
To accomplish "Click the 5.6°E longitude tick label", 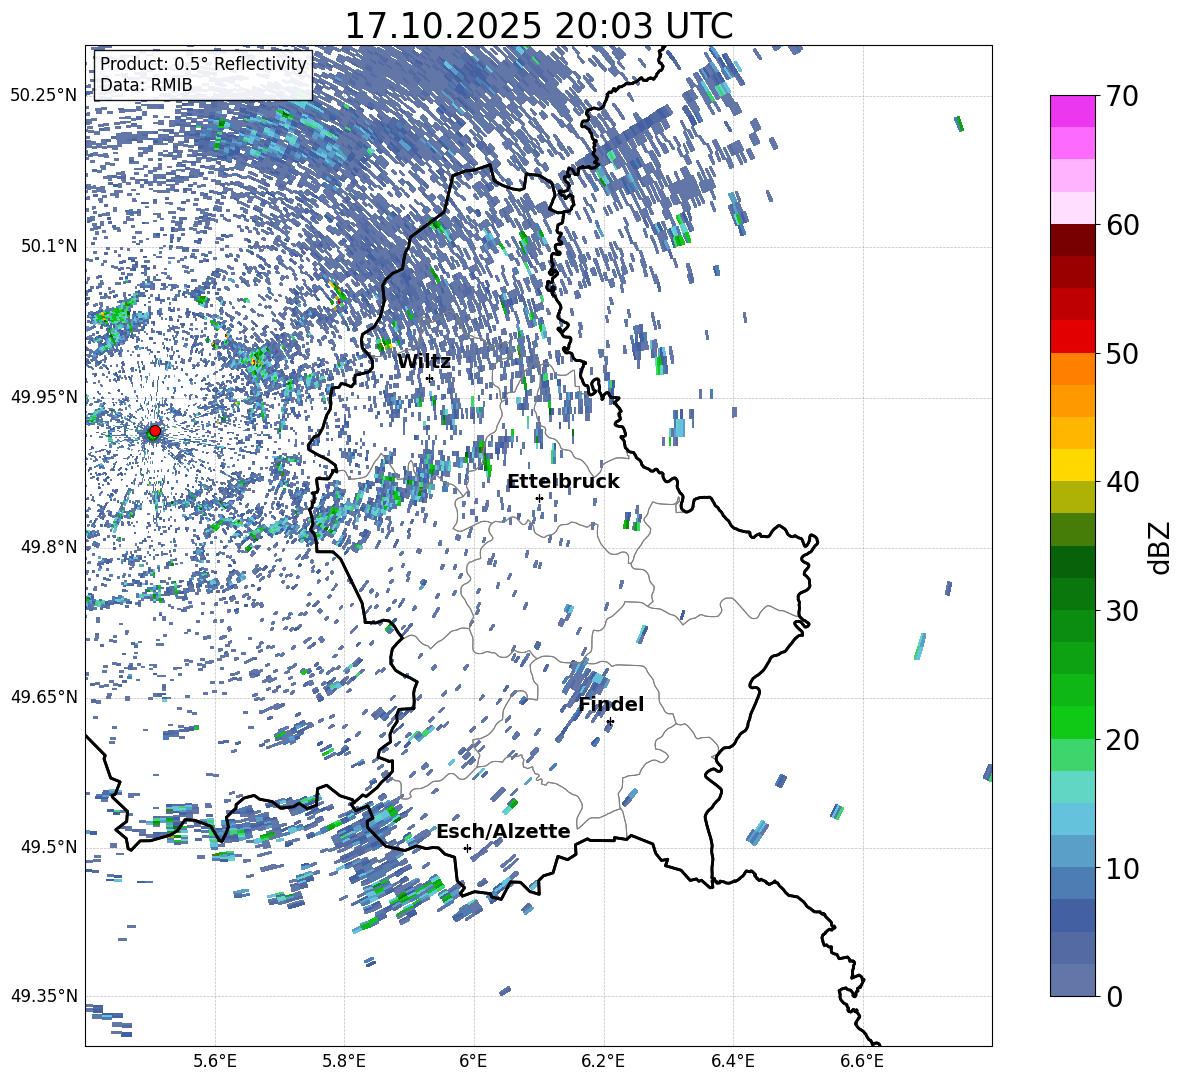I will pyautogui.click(x=215, y=1061).
